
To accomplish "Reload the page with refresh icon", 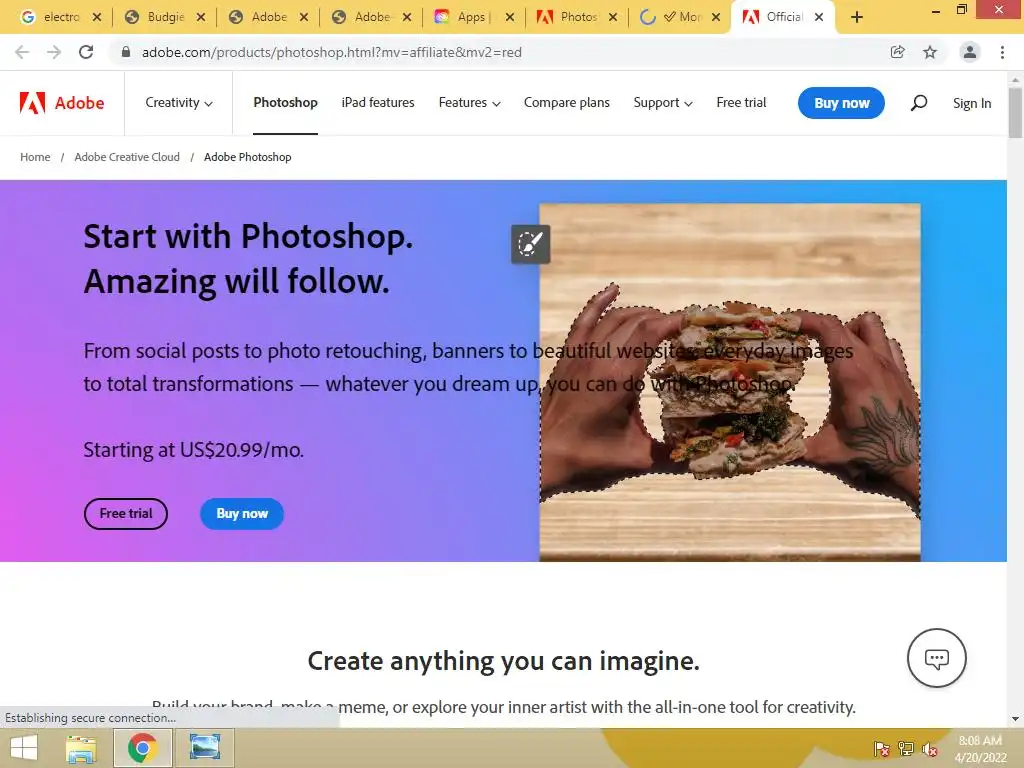I will (x=86, y=52).
